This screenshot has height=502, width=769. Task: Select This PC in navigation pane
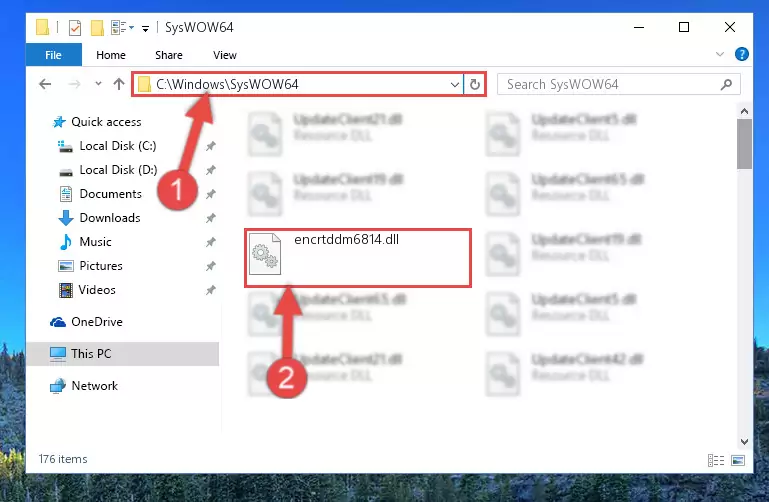click(x=123, y=353)
